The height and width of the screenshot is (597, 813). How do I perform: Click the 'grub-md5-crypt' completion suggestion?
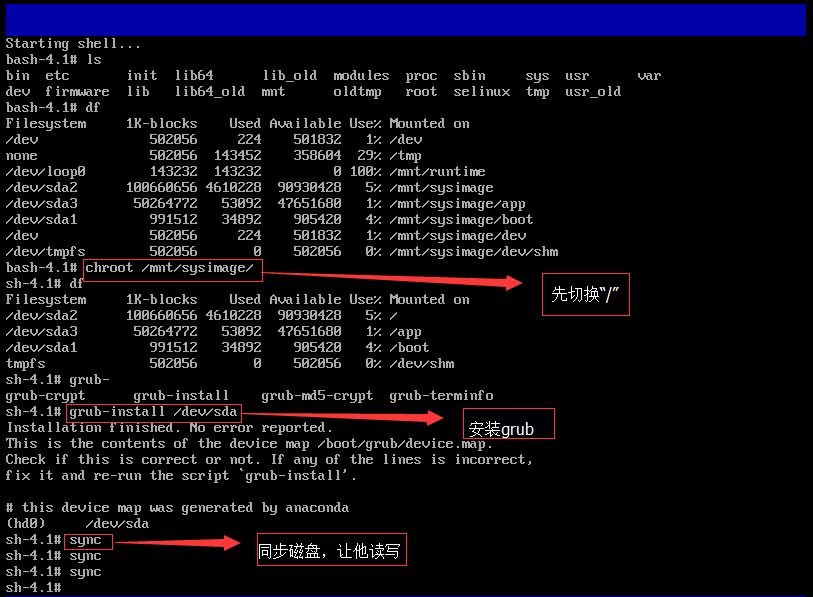[x=317, y=396]
